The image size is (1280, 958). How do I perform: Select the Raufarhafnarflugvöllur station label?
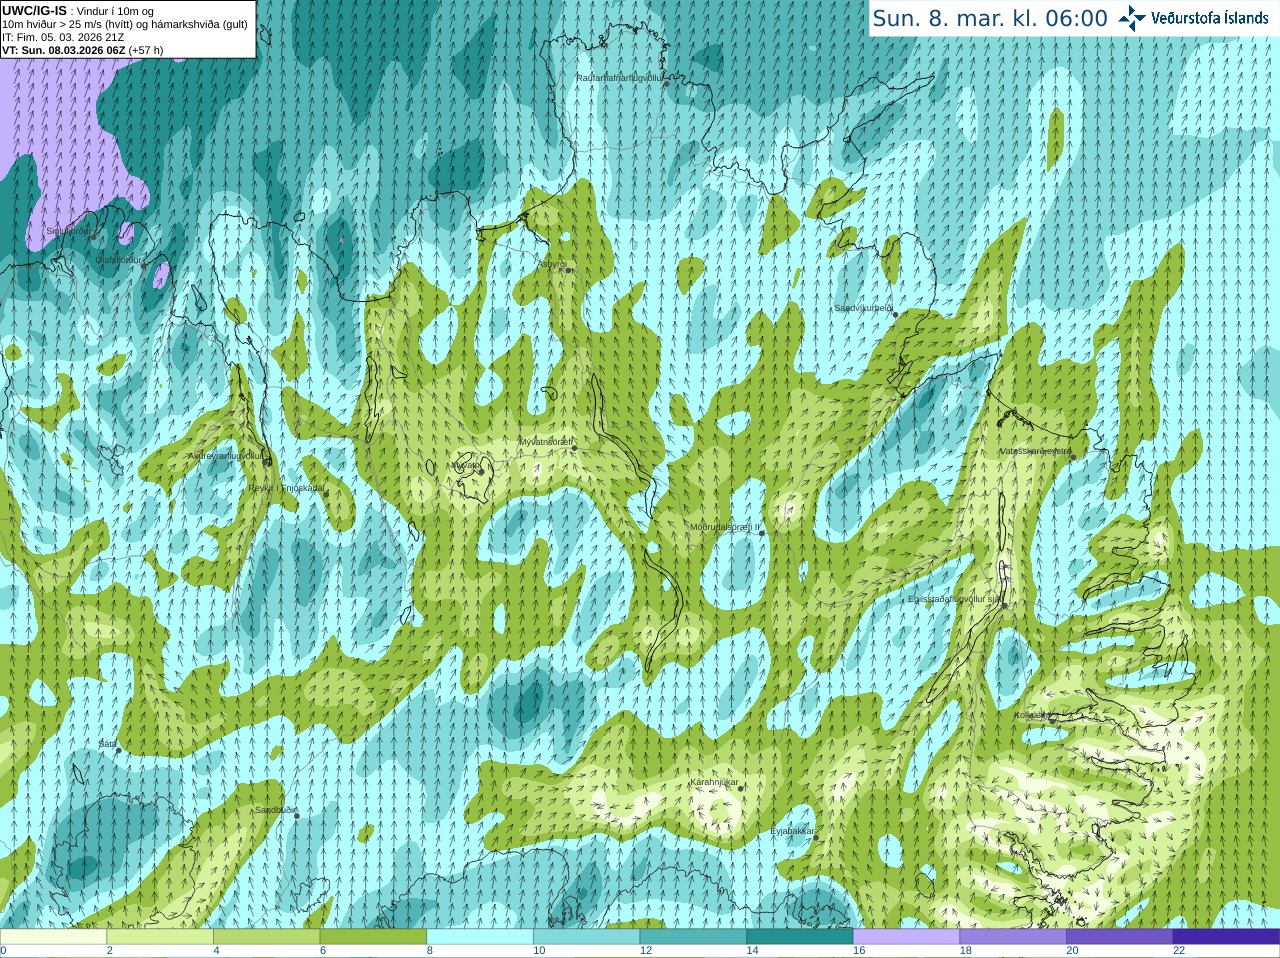[x=619, y=77]
